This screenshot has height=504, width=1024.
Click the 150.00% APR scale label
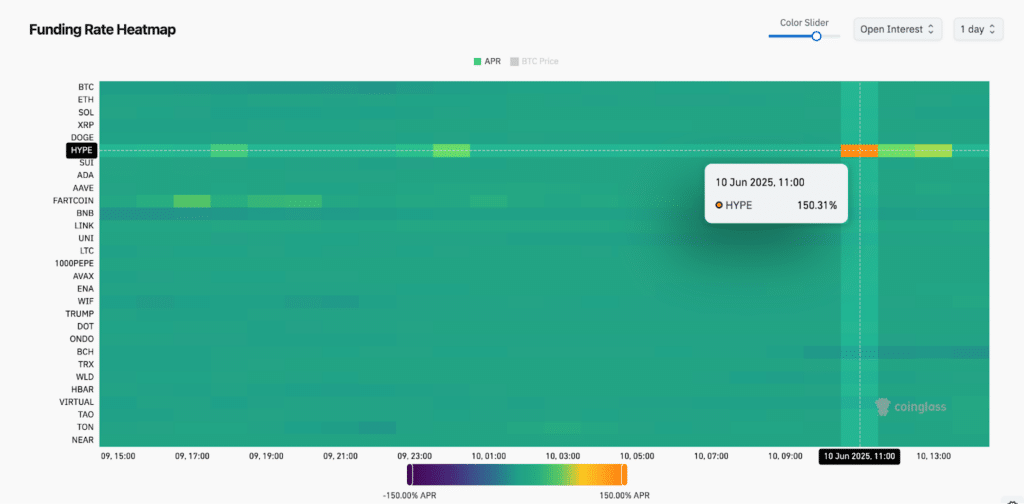pos(624,496)
